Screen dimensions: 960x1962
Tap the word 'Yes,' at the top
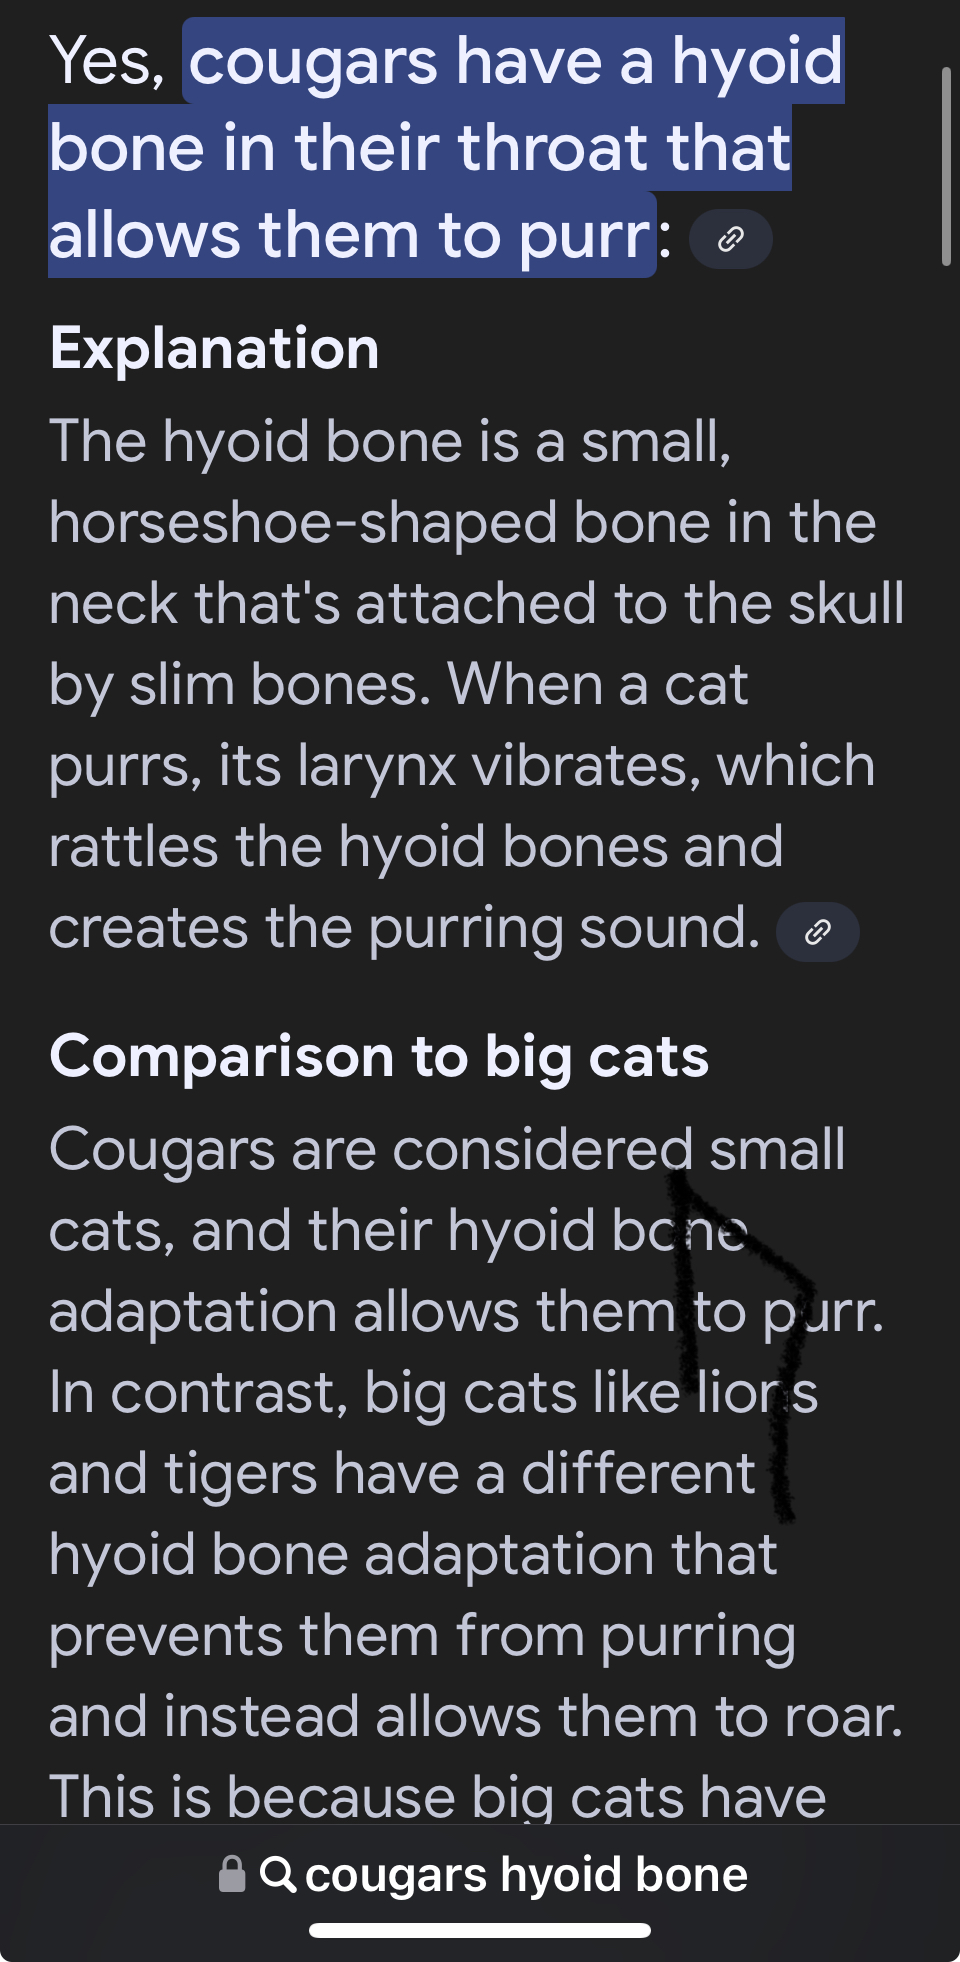click(107, 62)
